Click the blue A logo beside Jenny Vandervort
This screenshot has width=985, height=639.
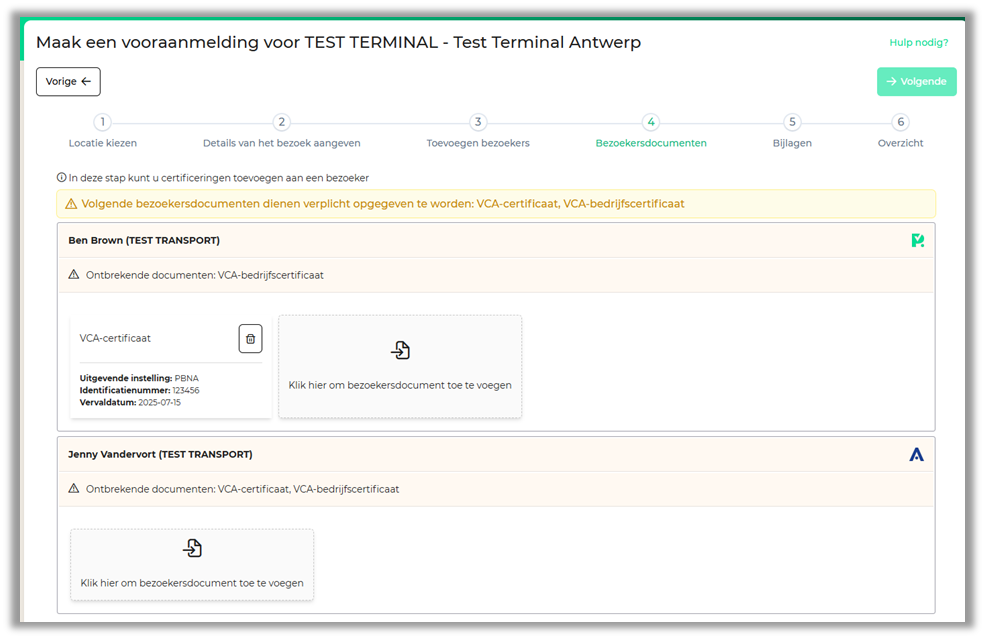coord(916,454)
